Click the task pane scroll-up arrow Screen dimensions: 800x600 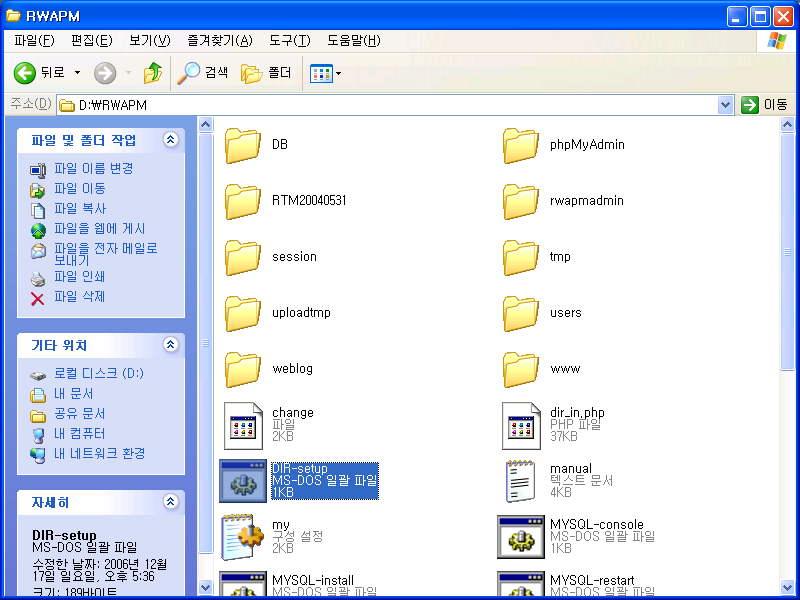205,124
